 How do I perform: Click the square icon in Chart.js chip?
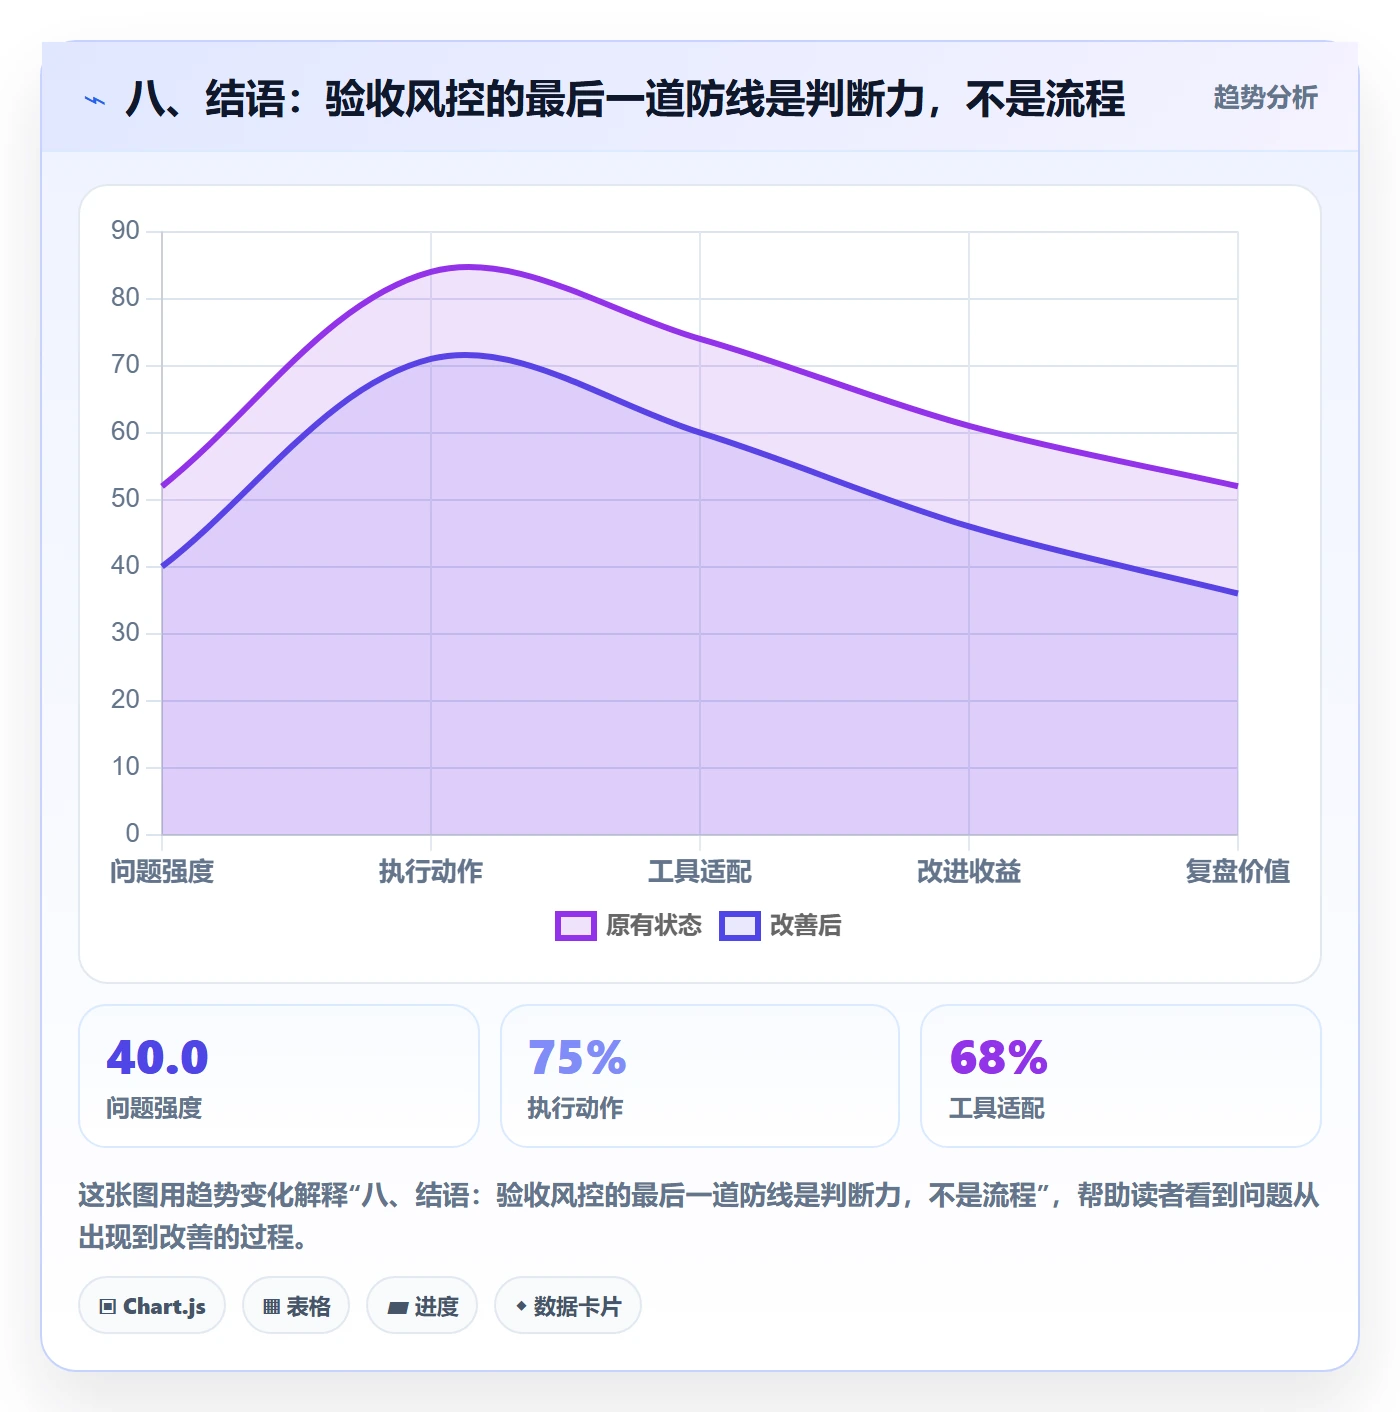pyautogui.click(x=108, y=1306)
